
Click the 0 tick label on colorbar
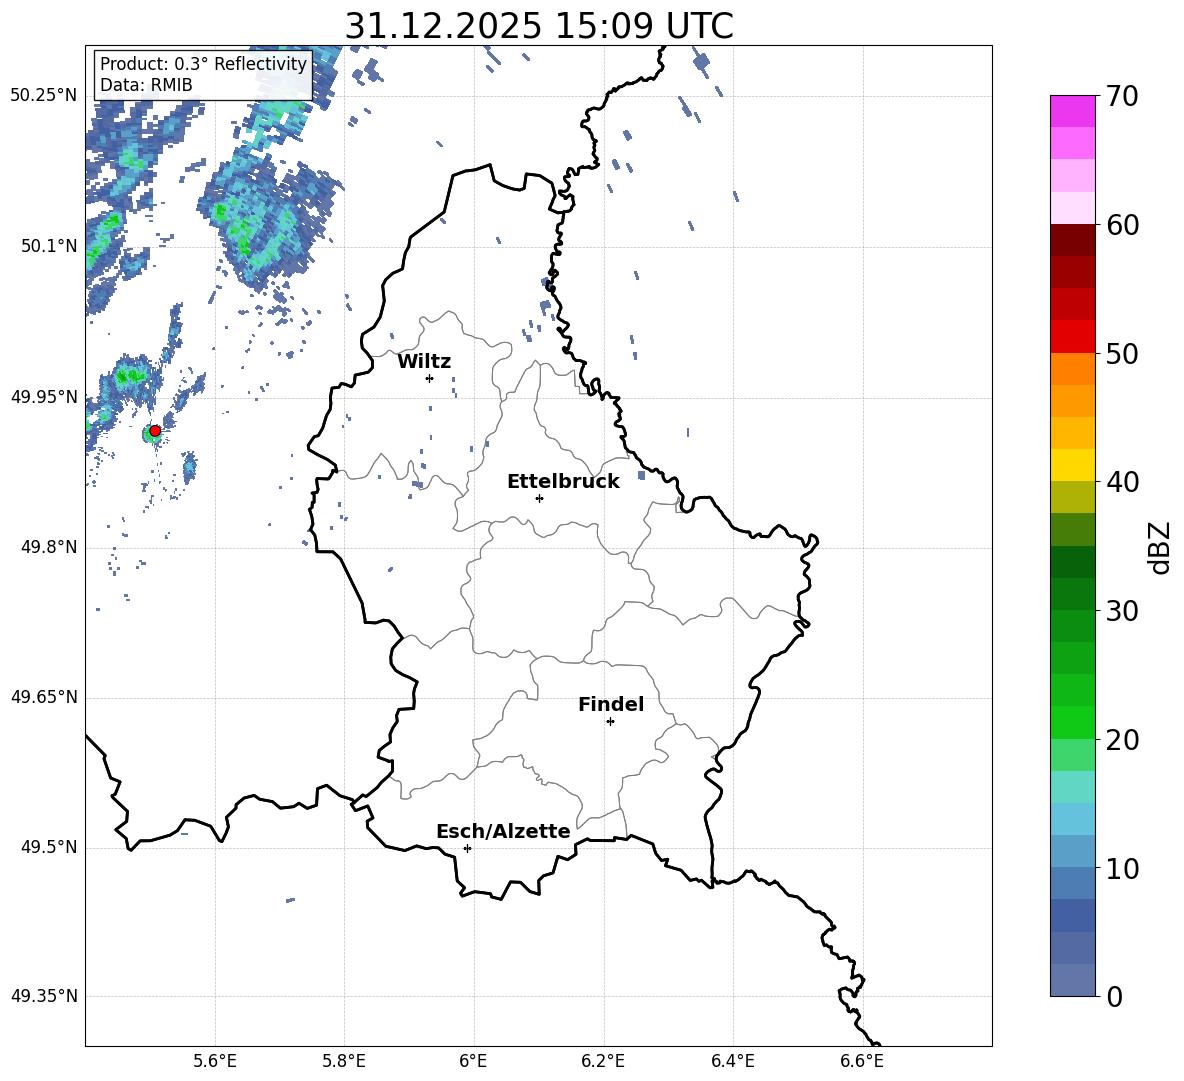[x=1114, y=996]
